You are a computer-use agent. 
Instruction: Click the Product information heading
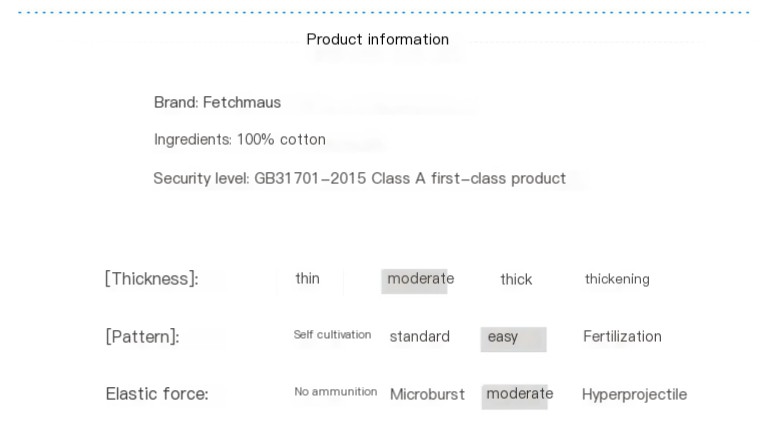point(377,40)
